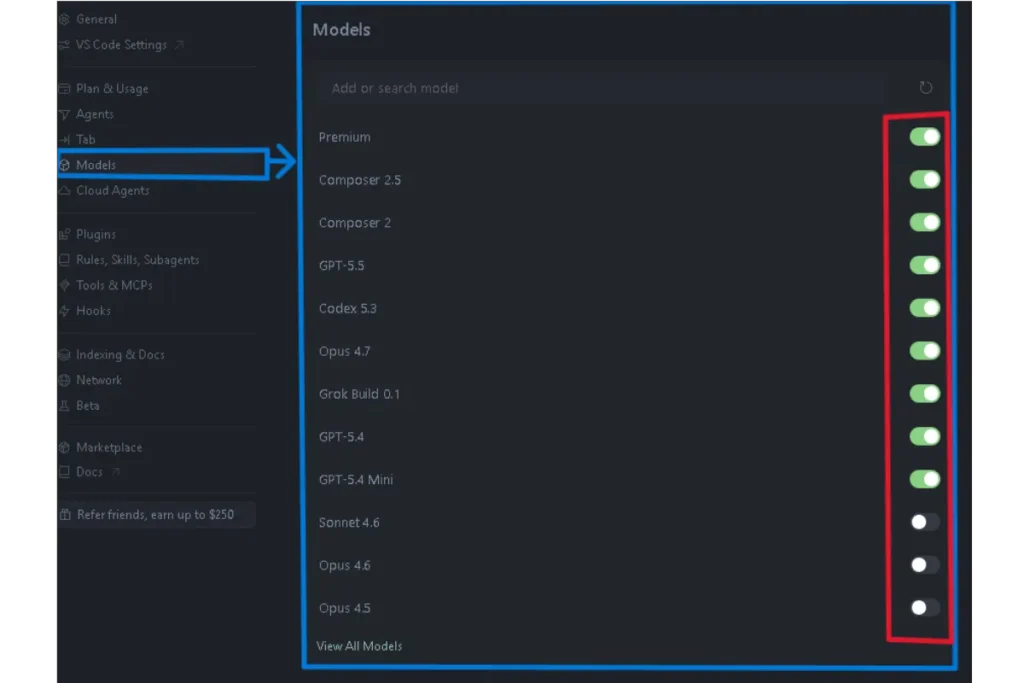Click the Grok Build 0.1 label
This screenshot has height=683, width=1024.
[x=359, y=394]
